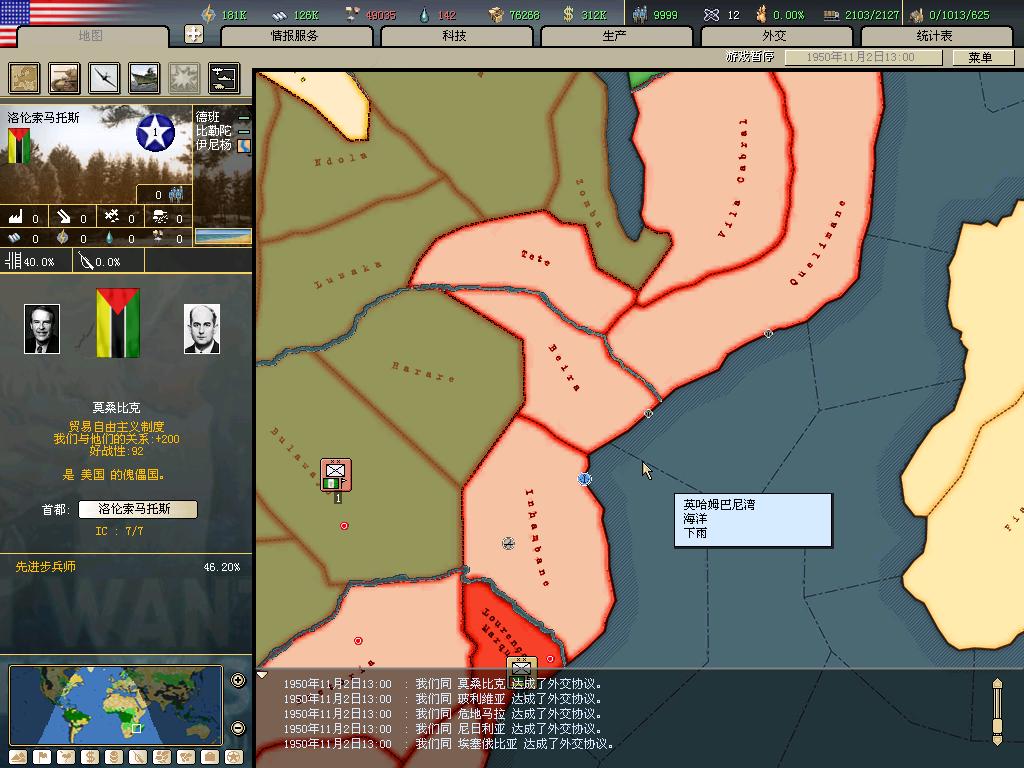The image size is (1024, 768).
Task: Click the small Mozambique flag under province name
Action: coord(19,145)
